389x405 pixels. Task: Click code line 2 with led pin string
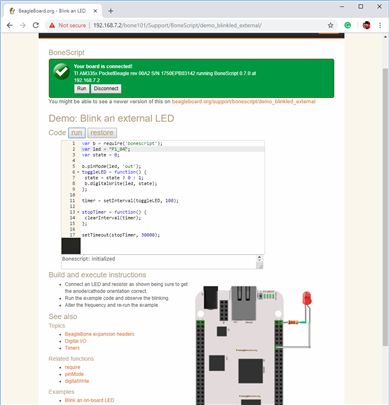[173, 149]
